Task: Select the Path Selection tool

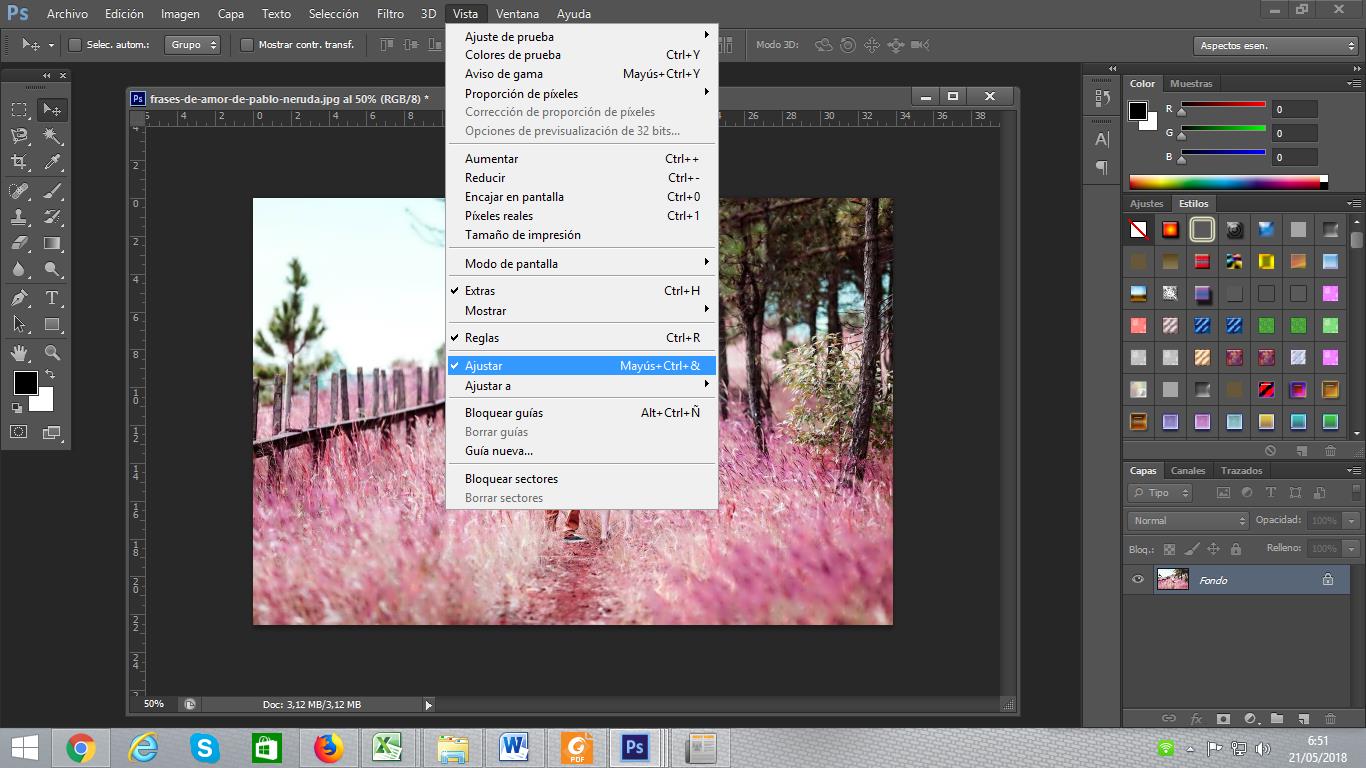Action: [19, 324]
